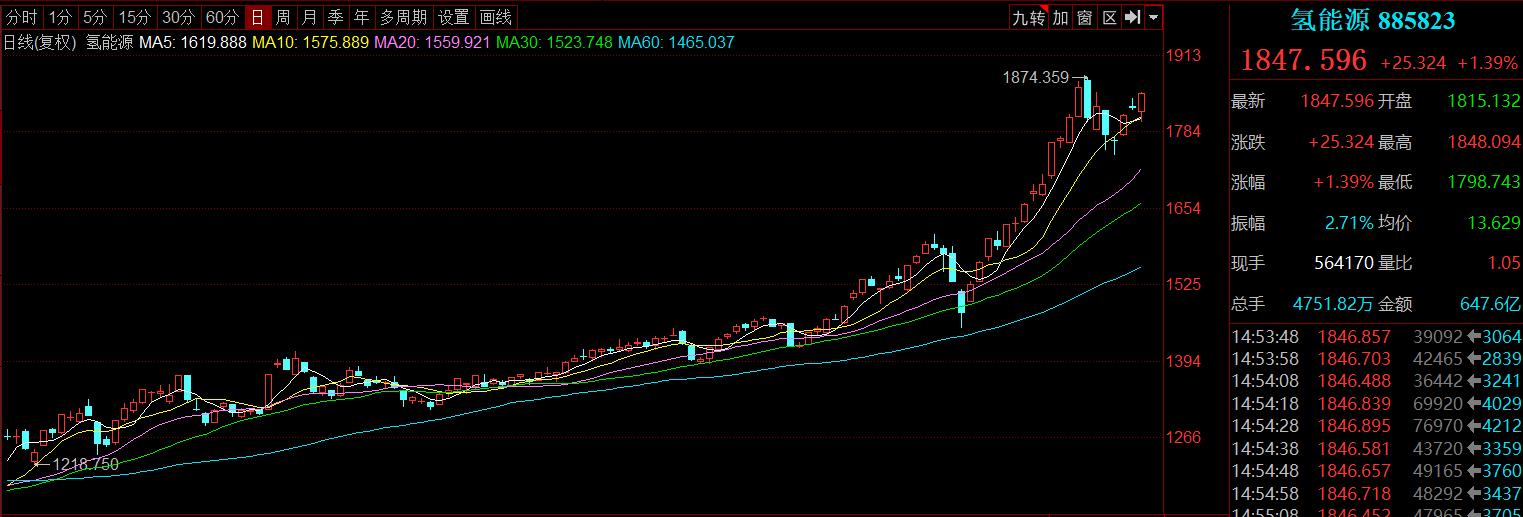This screenshot has height=517, width=1523.
Task: Click the 1874.359 high marker label
Action: [1036, 77]
